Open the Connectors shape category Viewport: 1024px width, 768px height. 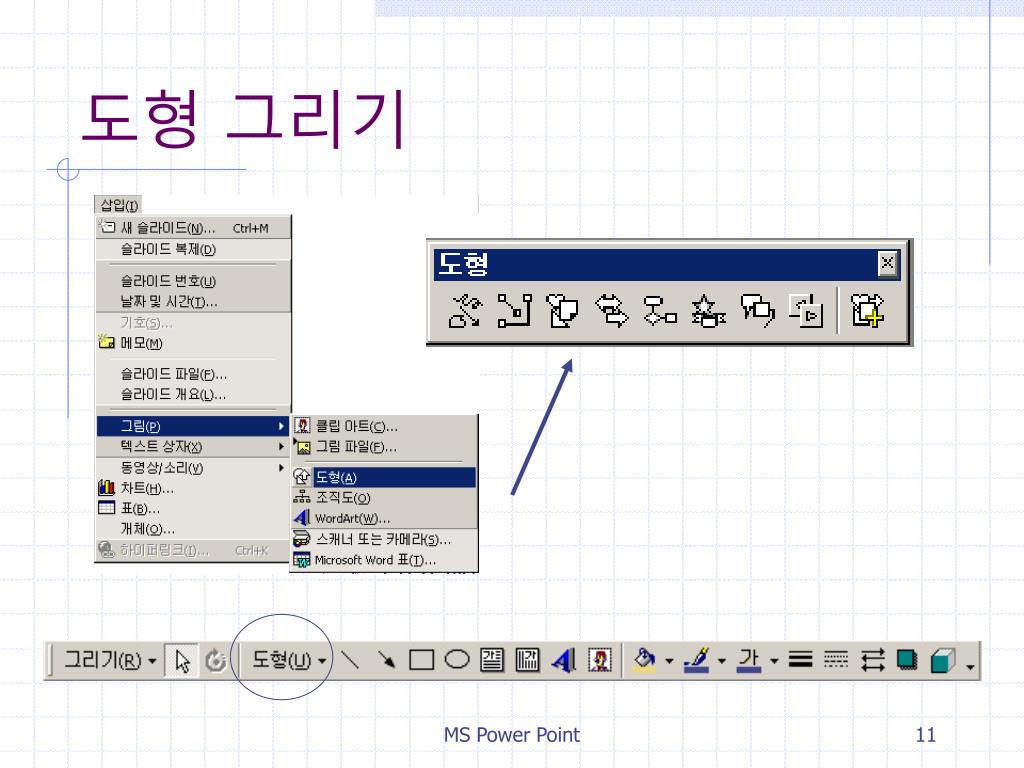pyautogui.click(x=514, y=310)
